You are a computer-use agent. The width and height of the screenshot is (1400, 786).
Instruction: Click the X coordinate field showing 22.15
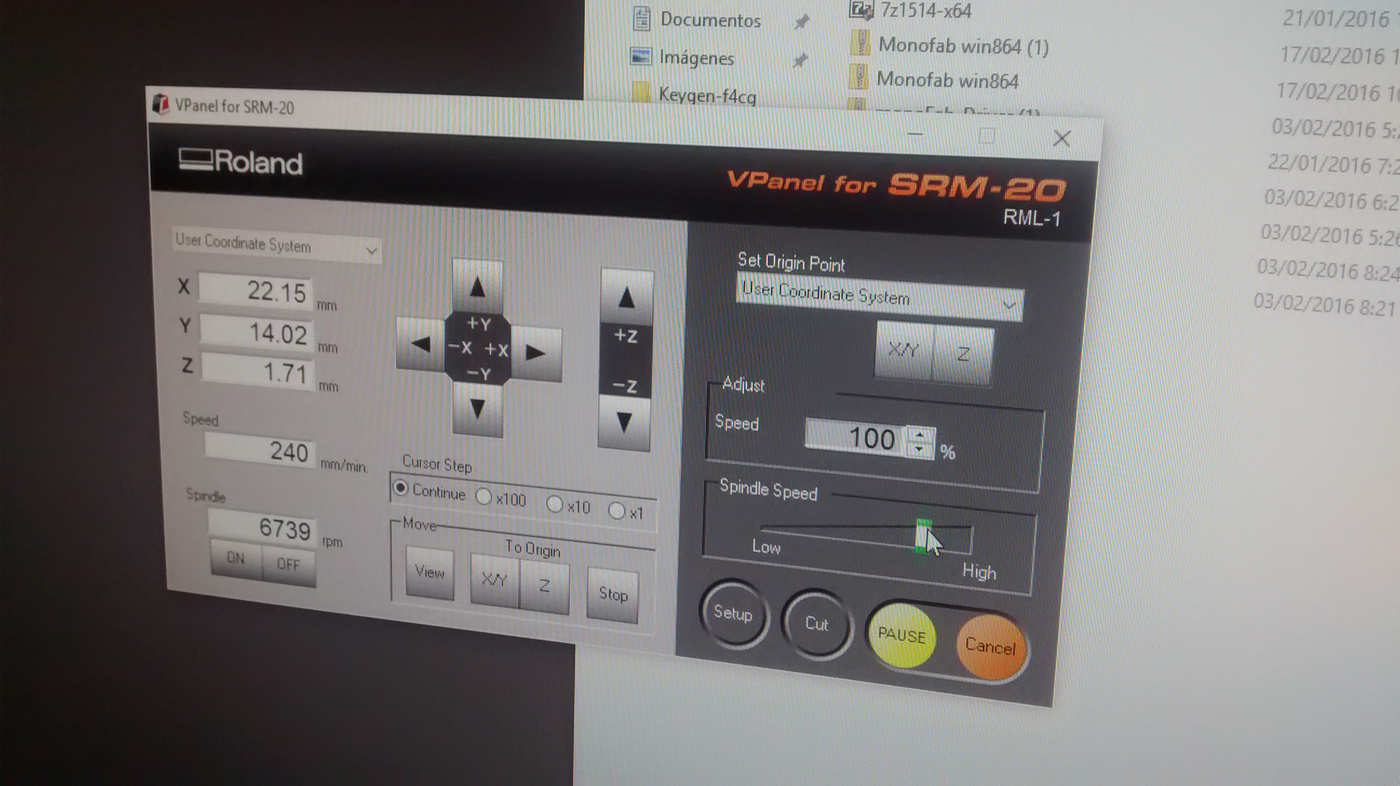click(255, 291)
